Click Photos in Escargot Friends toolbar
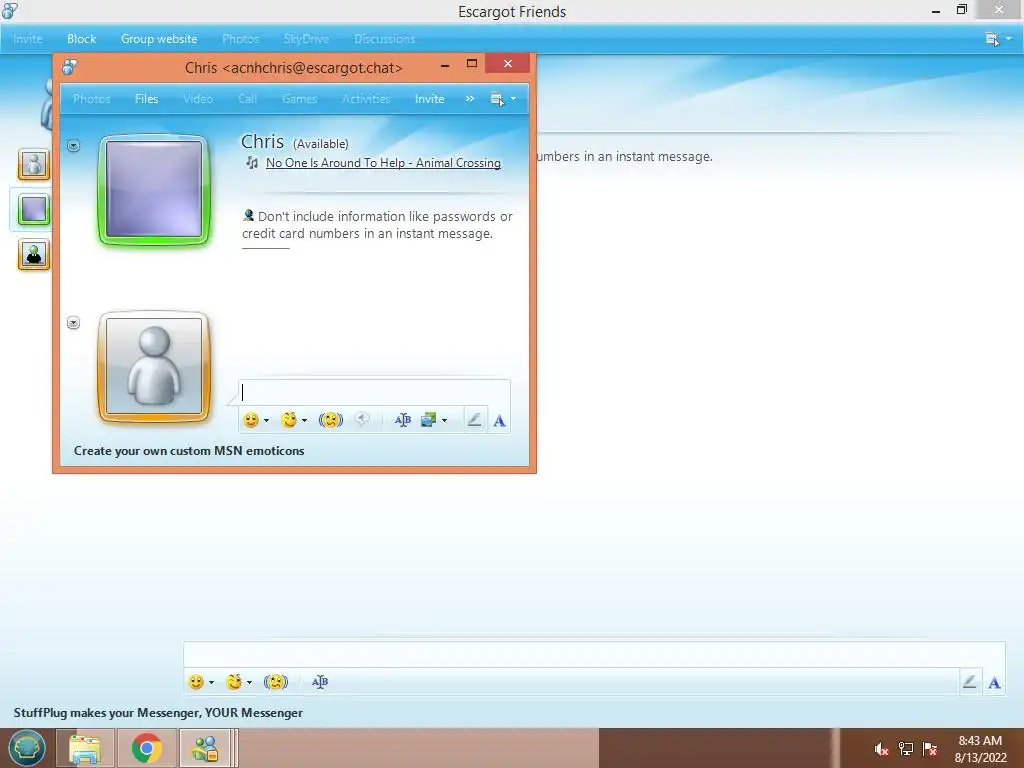 coord(240,39)
